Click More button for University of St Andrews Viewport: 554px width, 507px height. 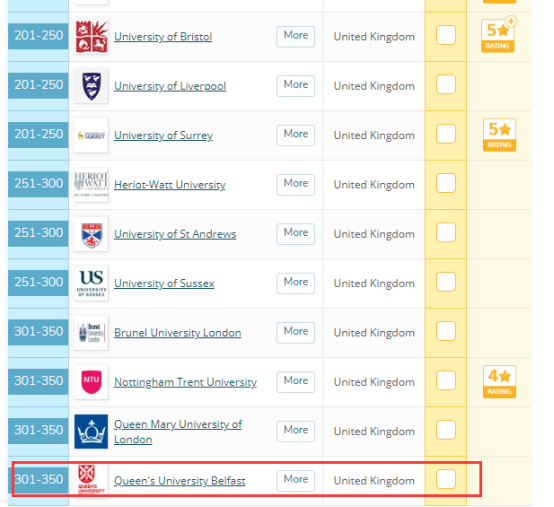[296, 234]
